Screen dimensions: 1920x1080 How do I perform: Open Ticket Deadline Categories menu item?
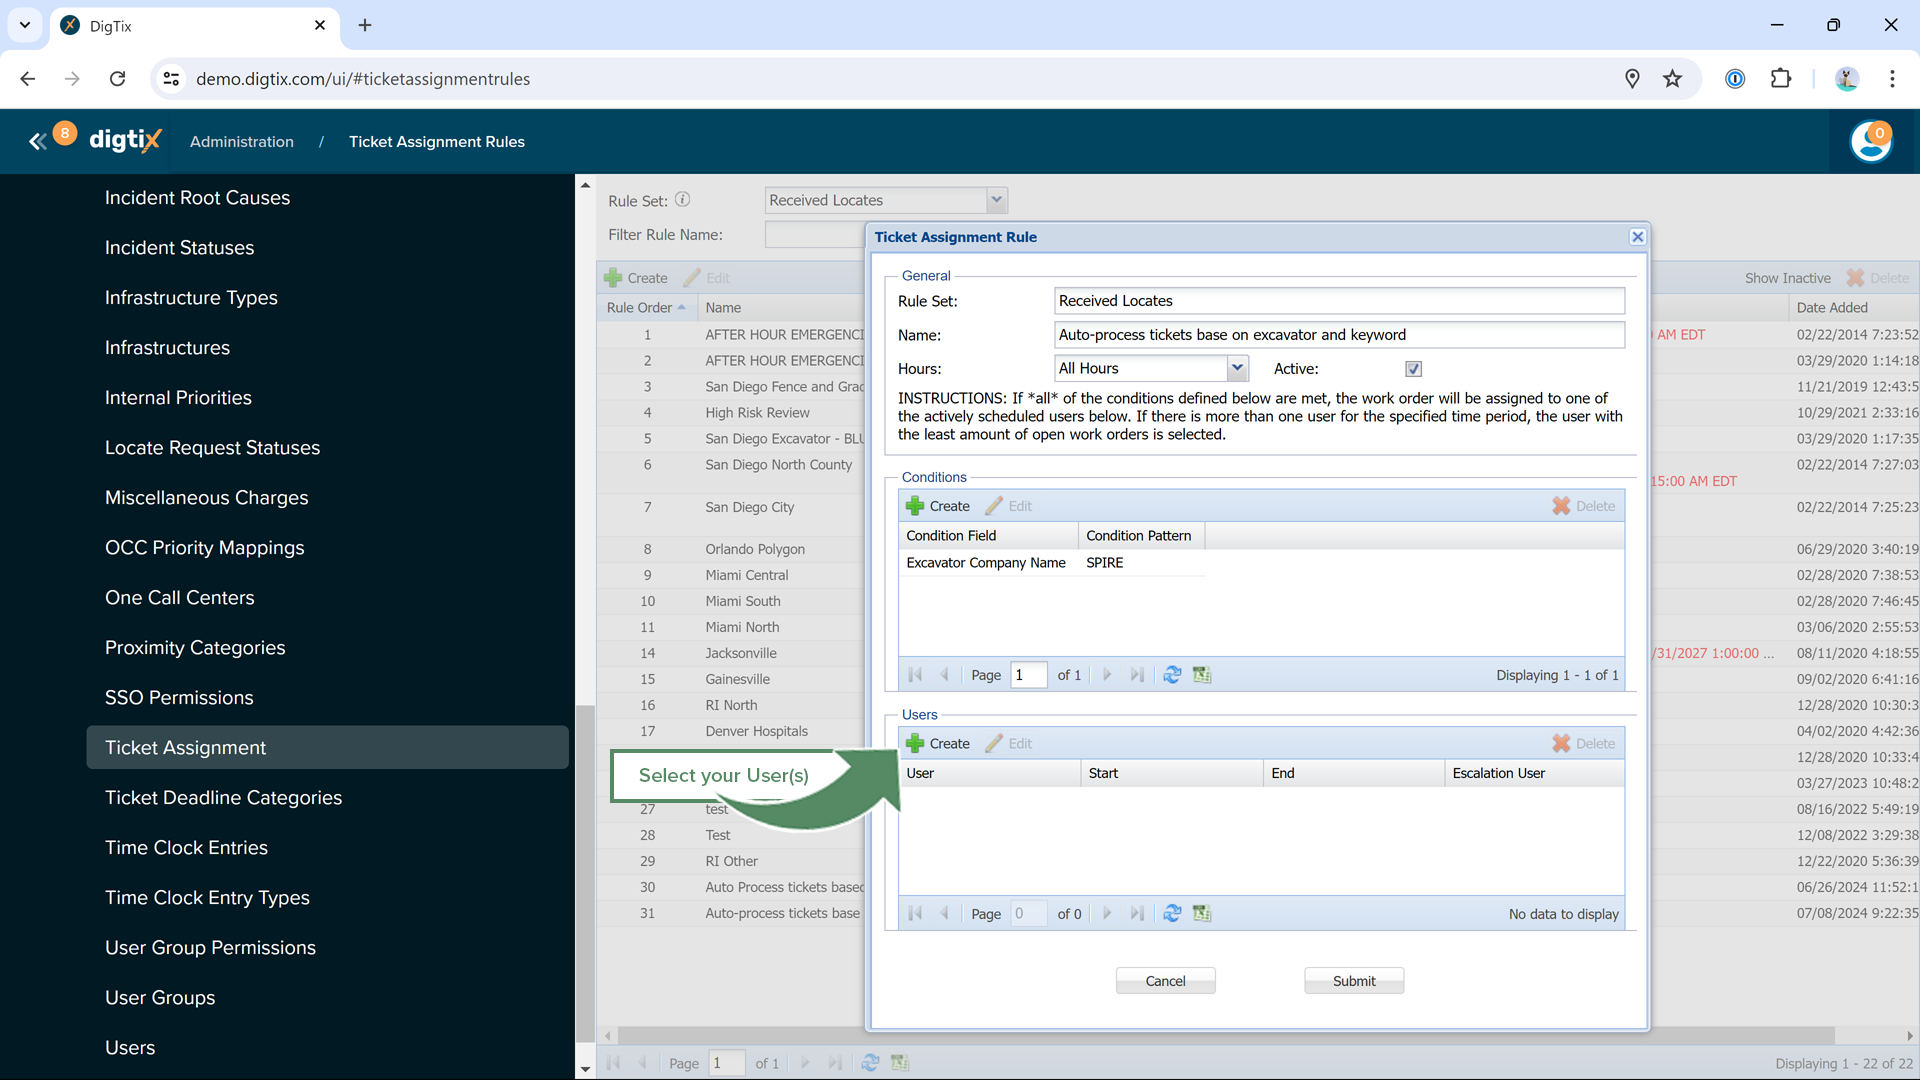click(223, 797)
